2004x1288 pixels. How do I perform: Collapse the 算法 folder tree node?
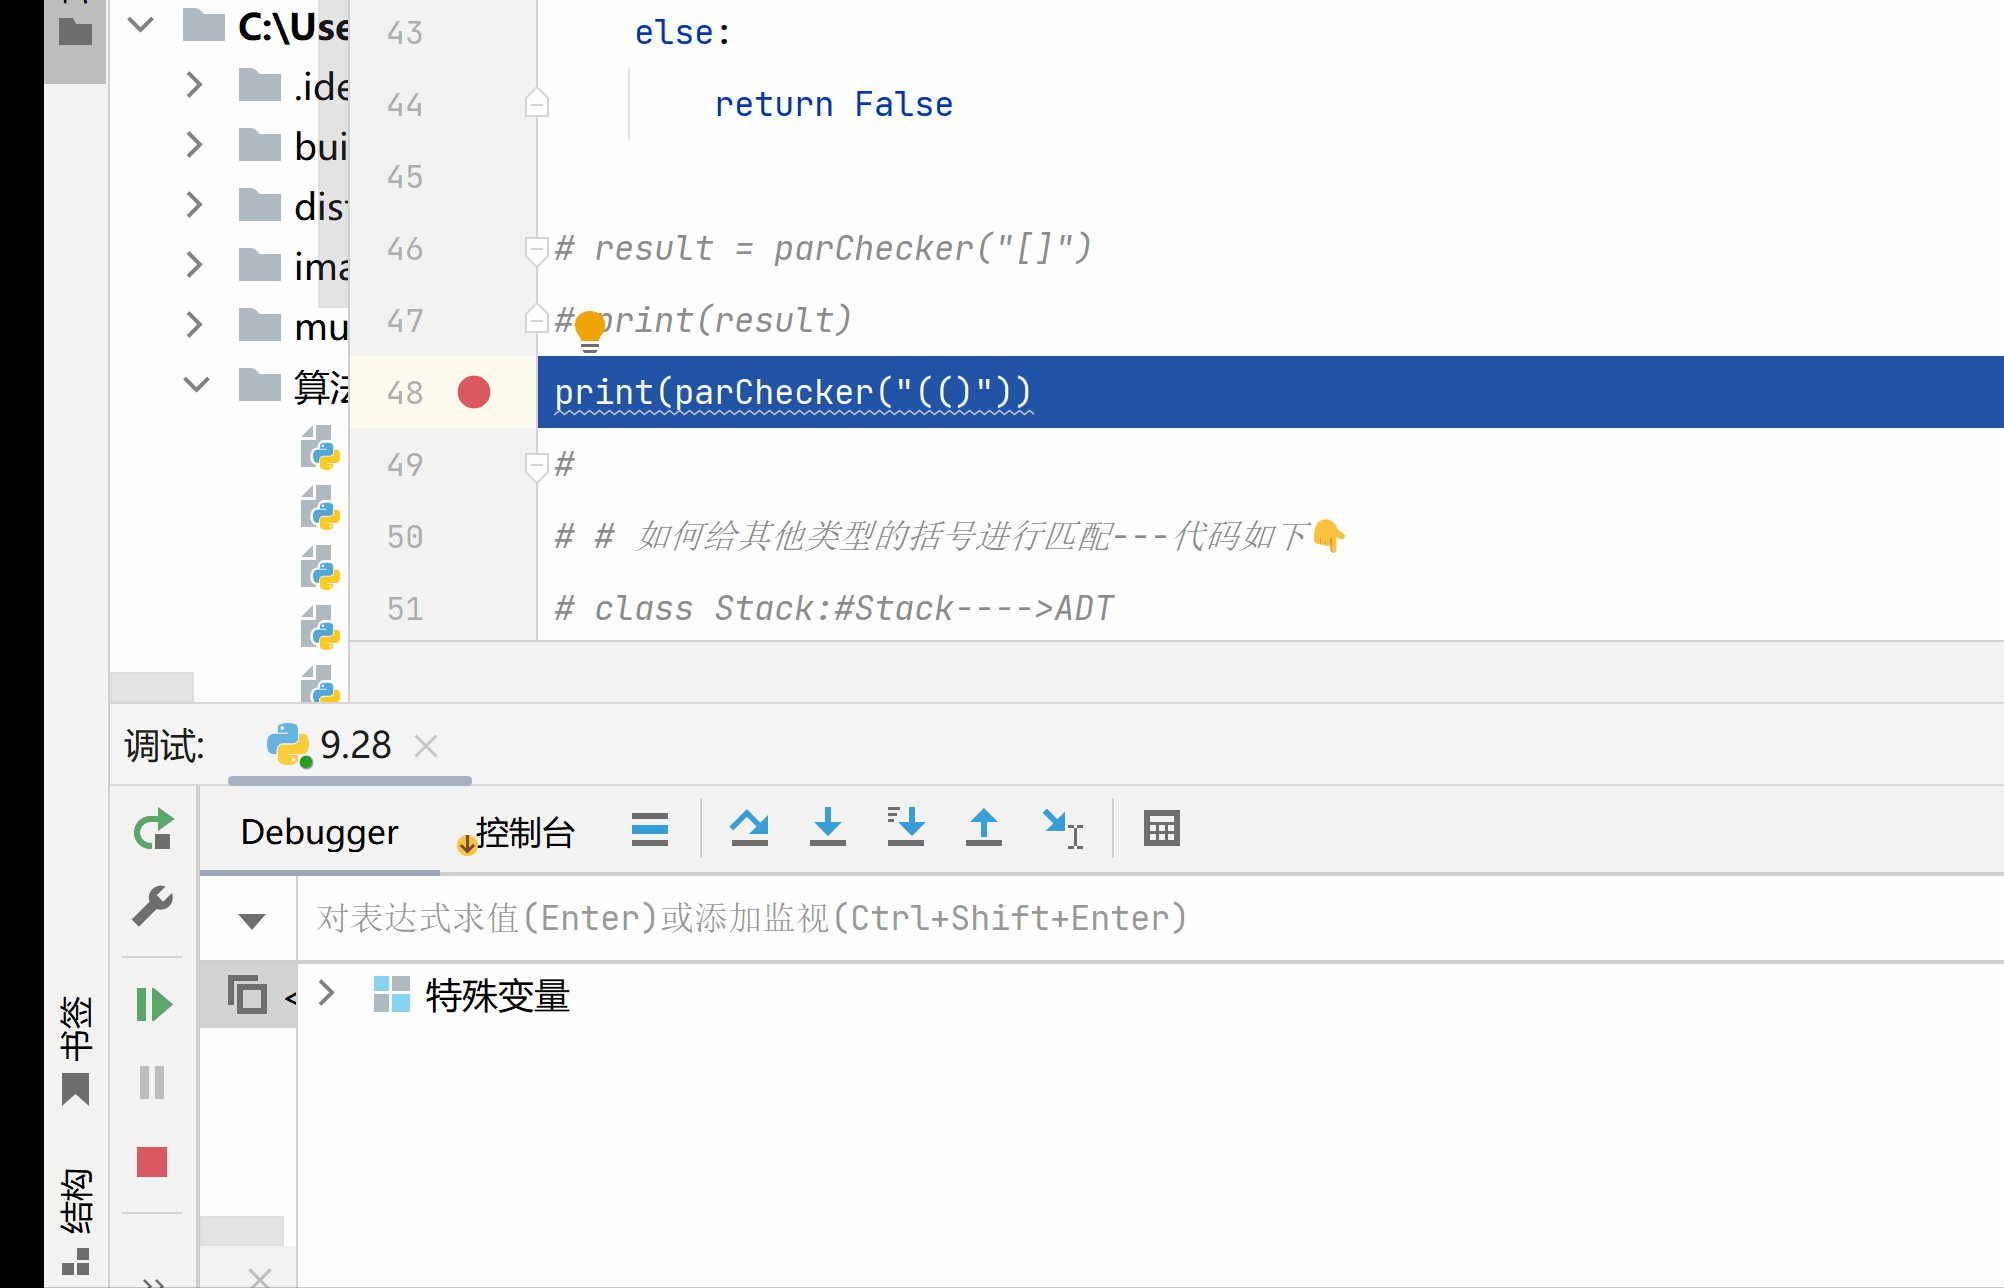tap(196, 384)
